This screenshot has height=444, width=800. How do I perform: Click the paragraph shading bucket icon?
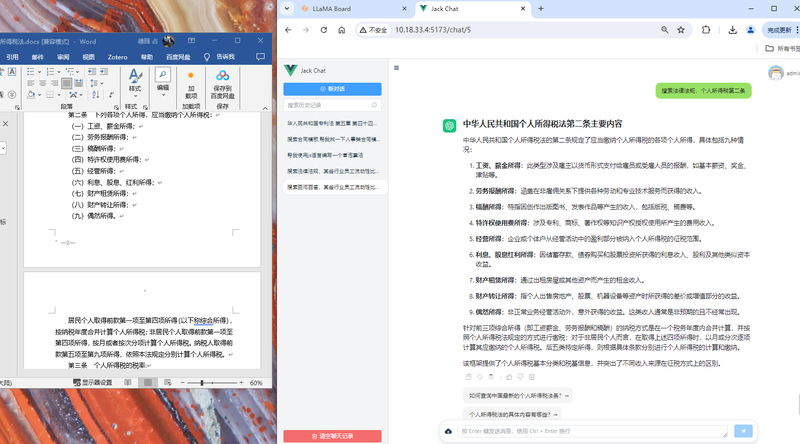coord(31,95)
